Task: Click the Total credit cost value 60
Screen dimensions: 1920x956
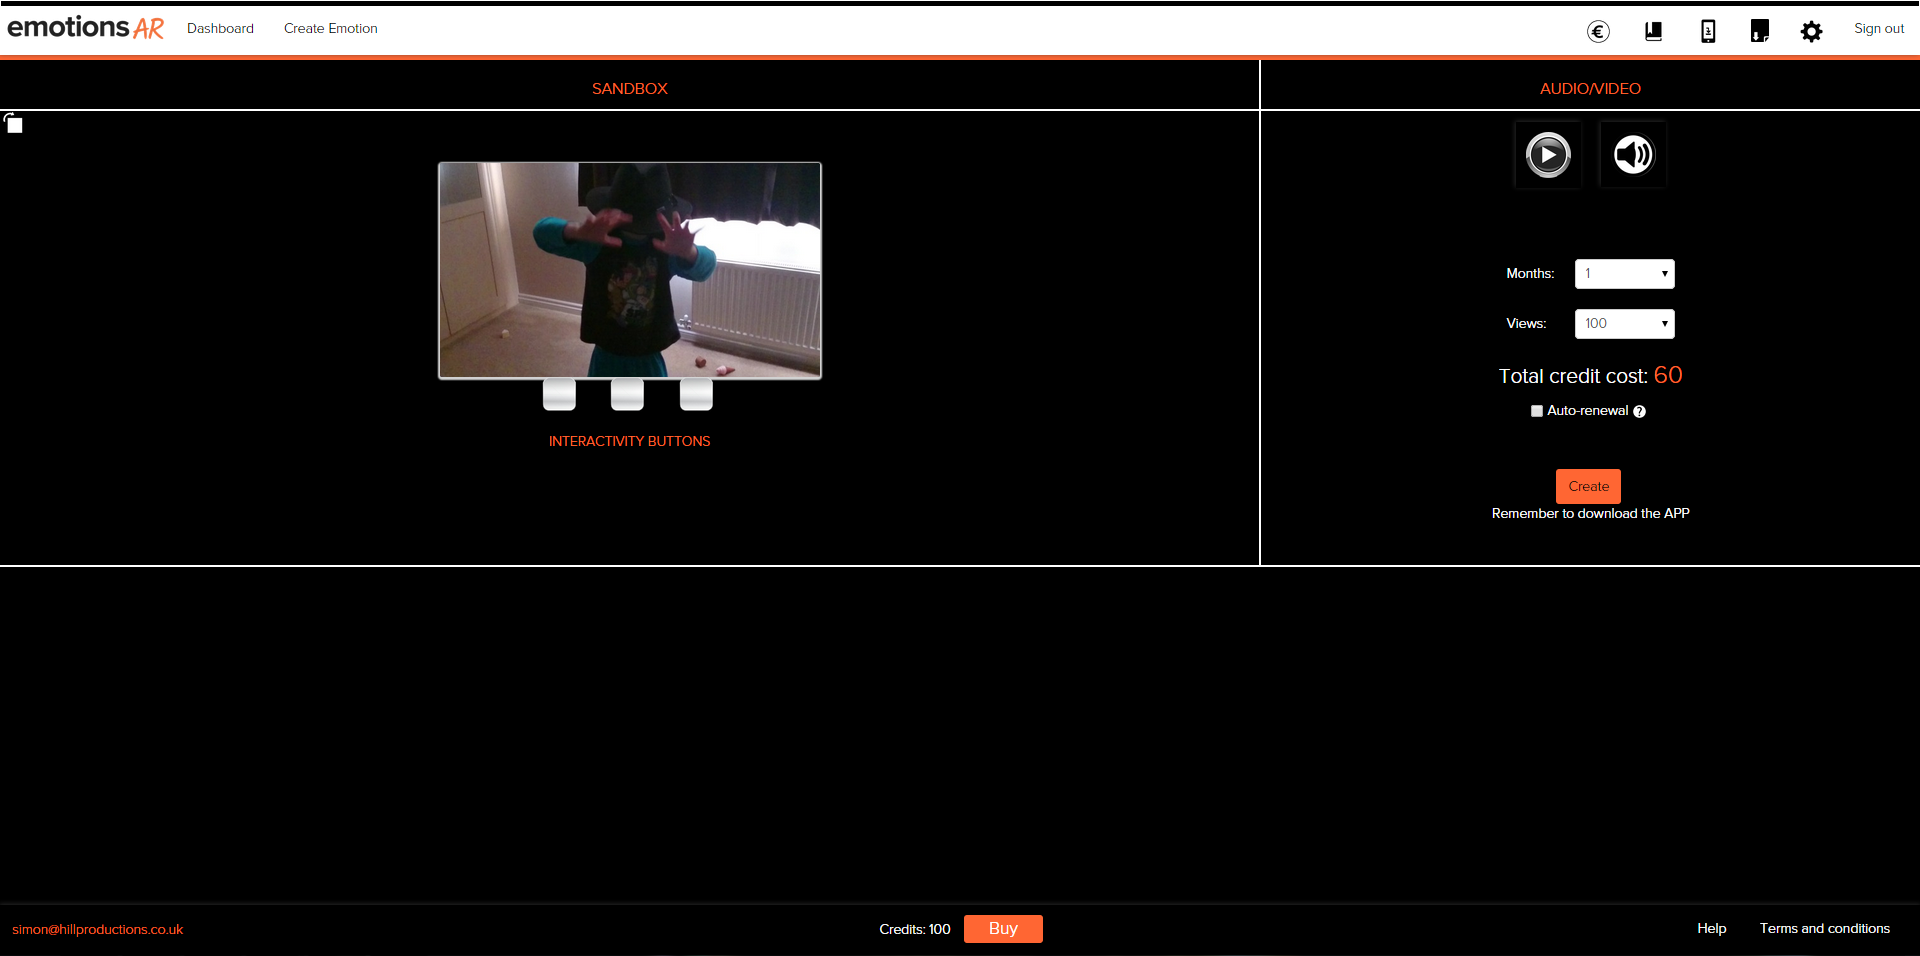Action: coord(1668,375)
